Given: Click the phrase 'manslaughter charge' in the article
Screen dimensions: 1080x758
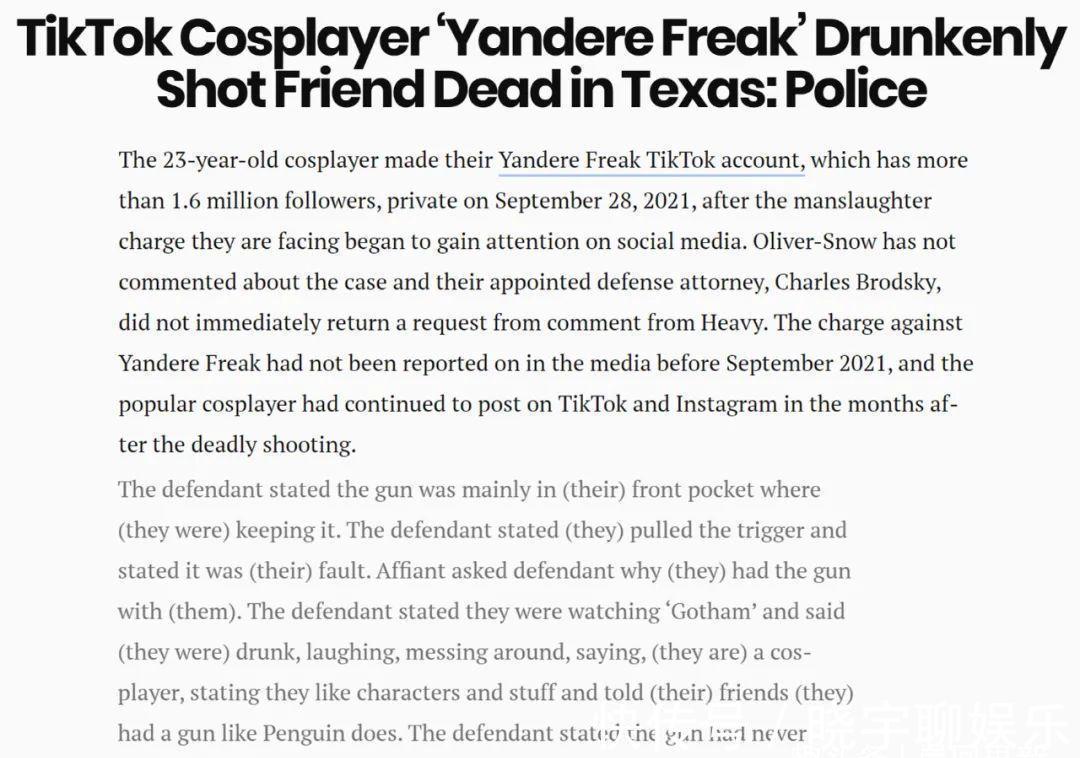Looking at the screenshot, I should click(x=858, y=201).
